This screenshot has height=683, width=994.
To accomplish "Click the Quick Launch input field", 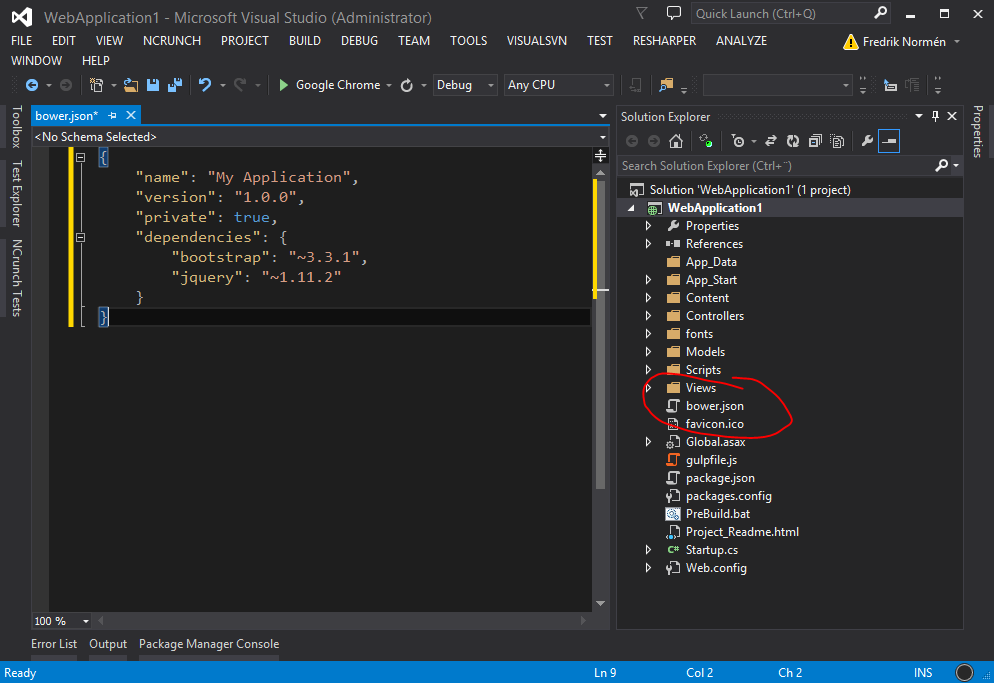I will click(x=783, y=13).
